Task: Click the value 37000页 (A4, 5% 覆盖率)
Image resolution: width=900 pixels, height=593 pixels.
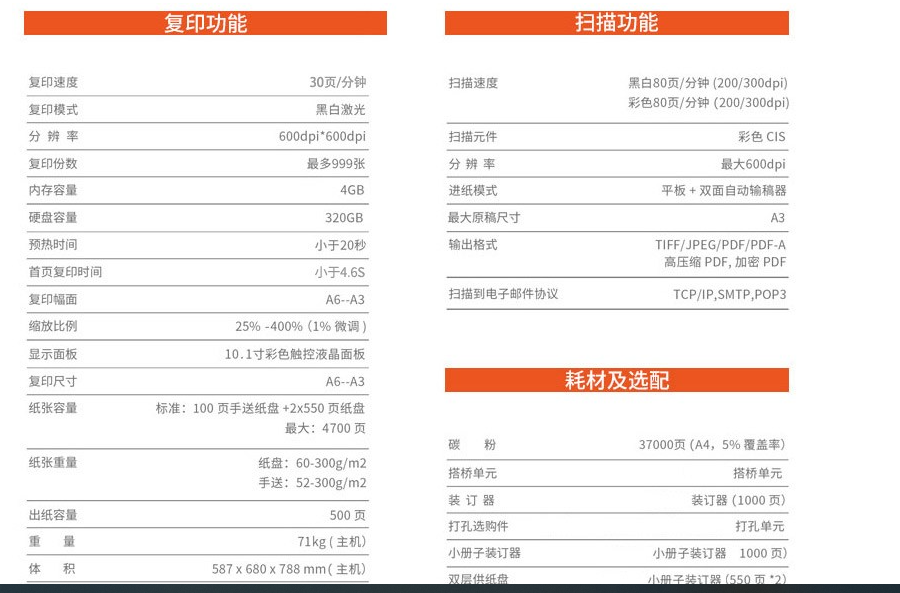Action: click(x=712, y=444)
